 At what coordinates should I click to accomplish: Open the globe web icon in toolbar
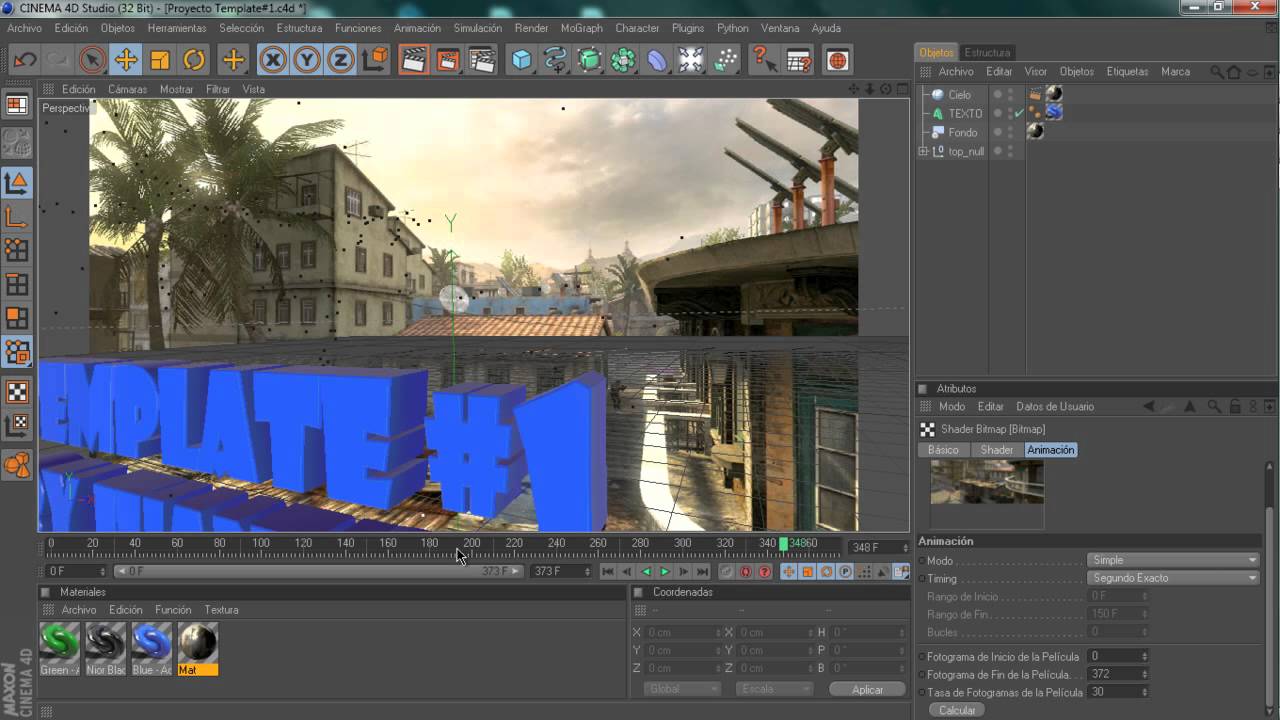pos(838,60)
